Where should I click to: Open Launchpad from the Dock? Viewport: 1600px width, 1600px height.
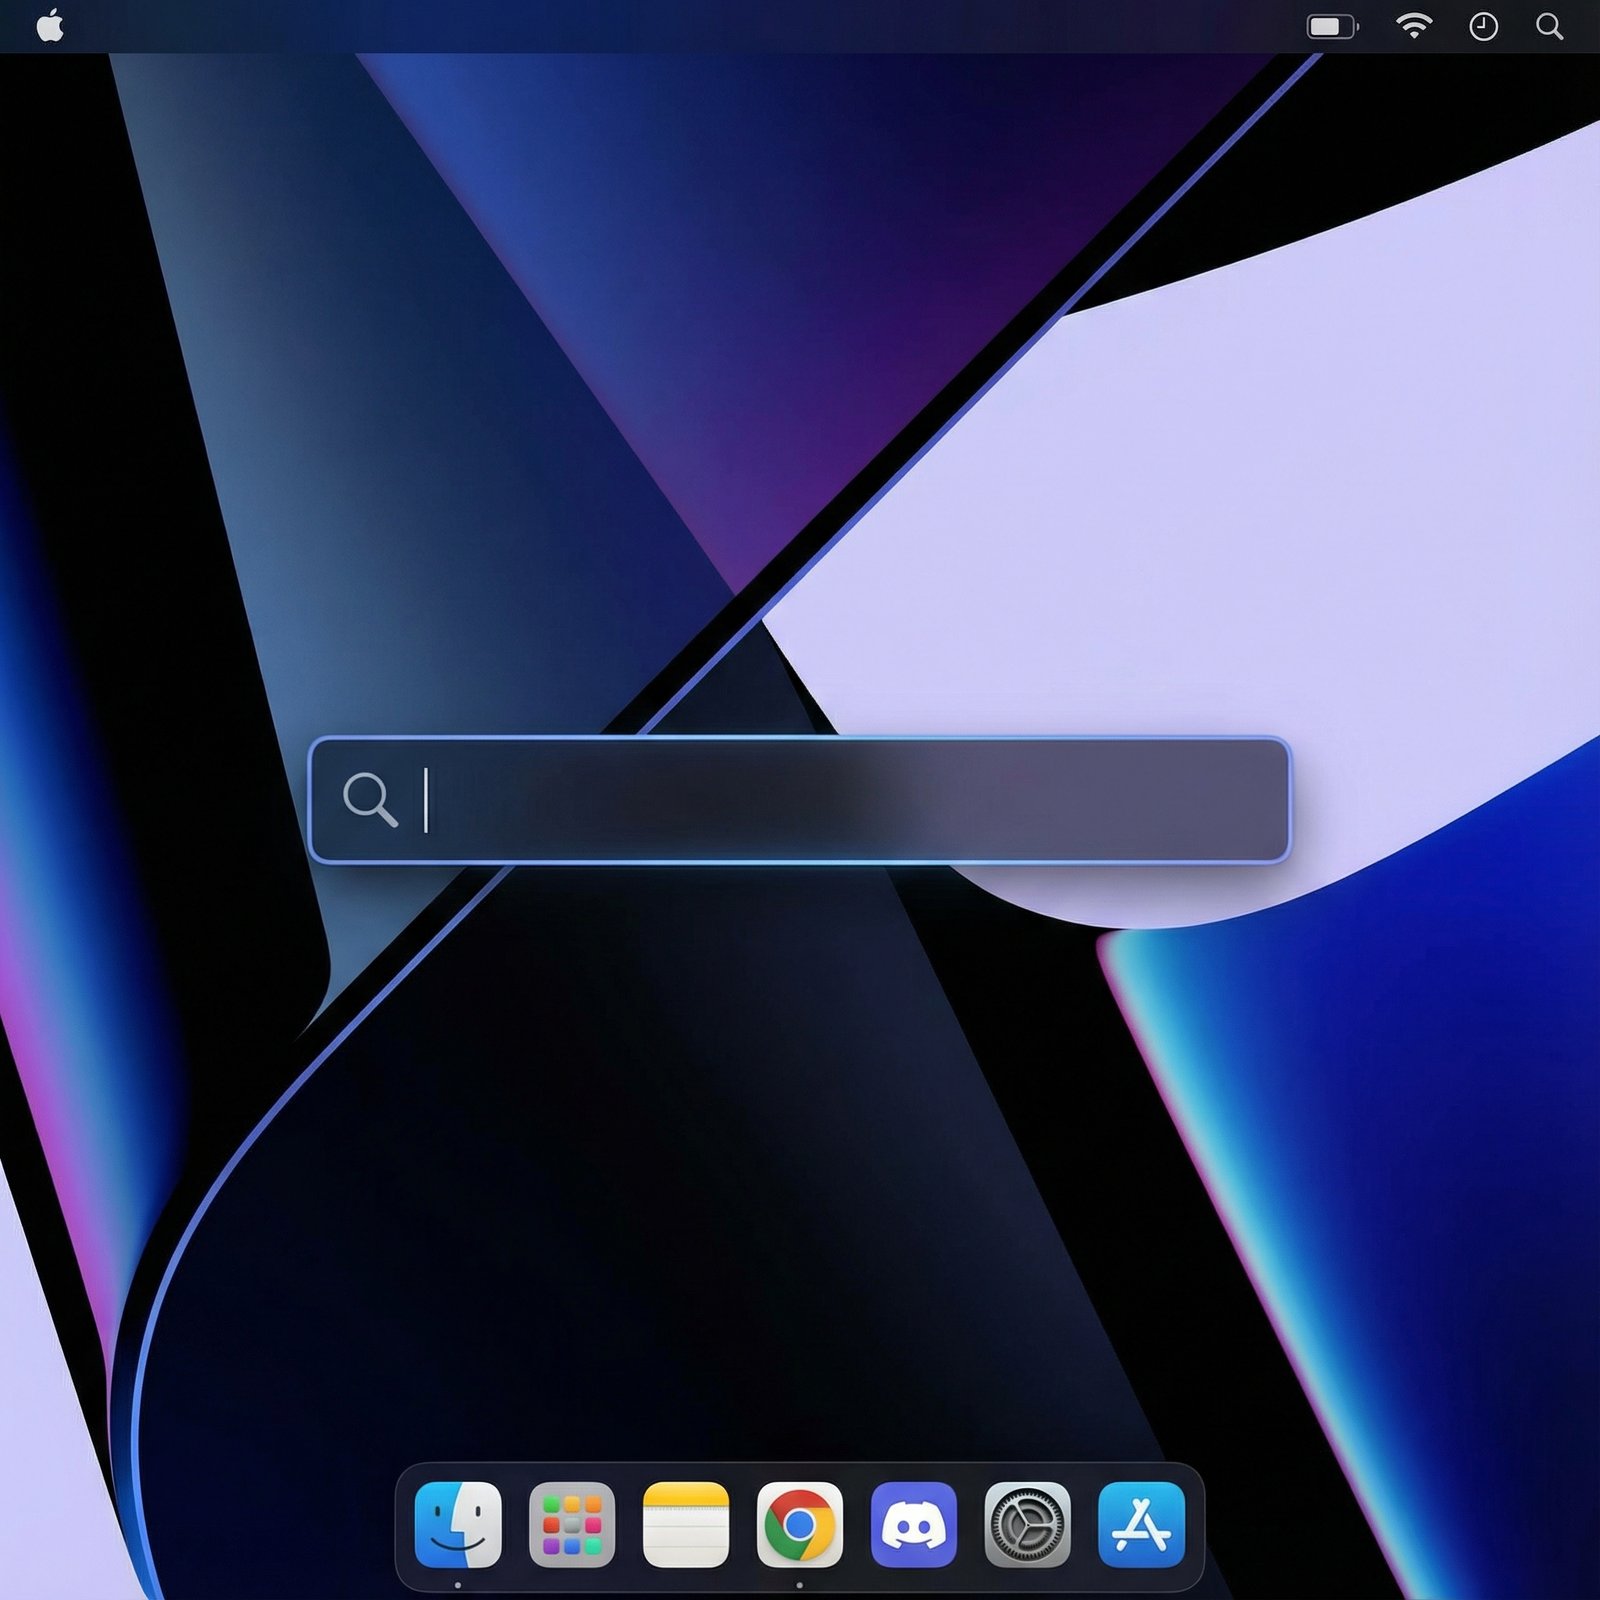[x=573, y=1524]
